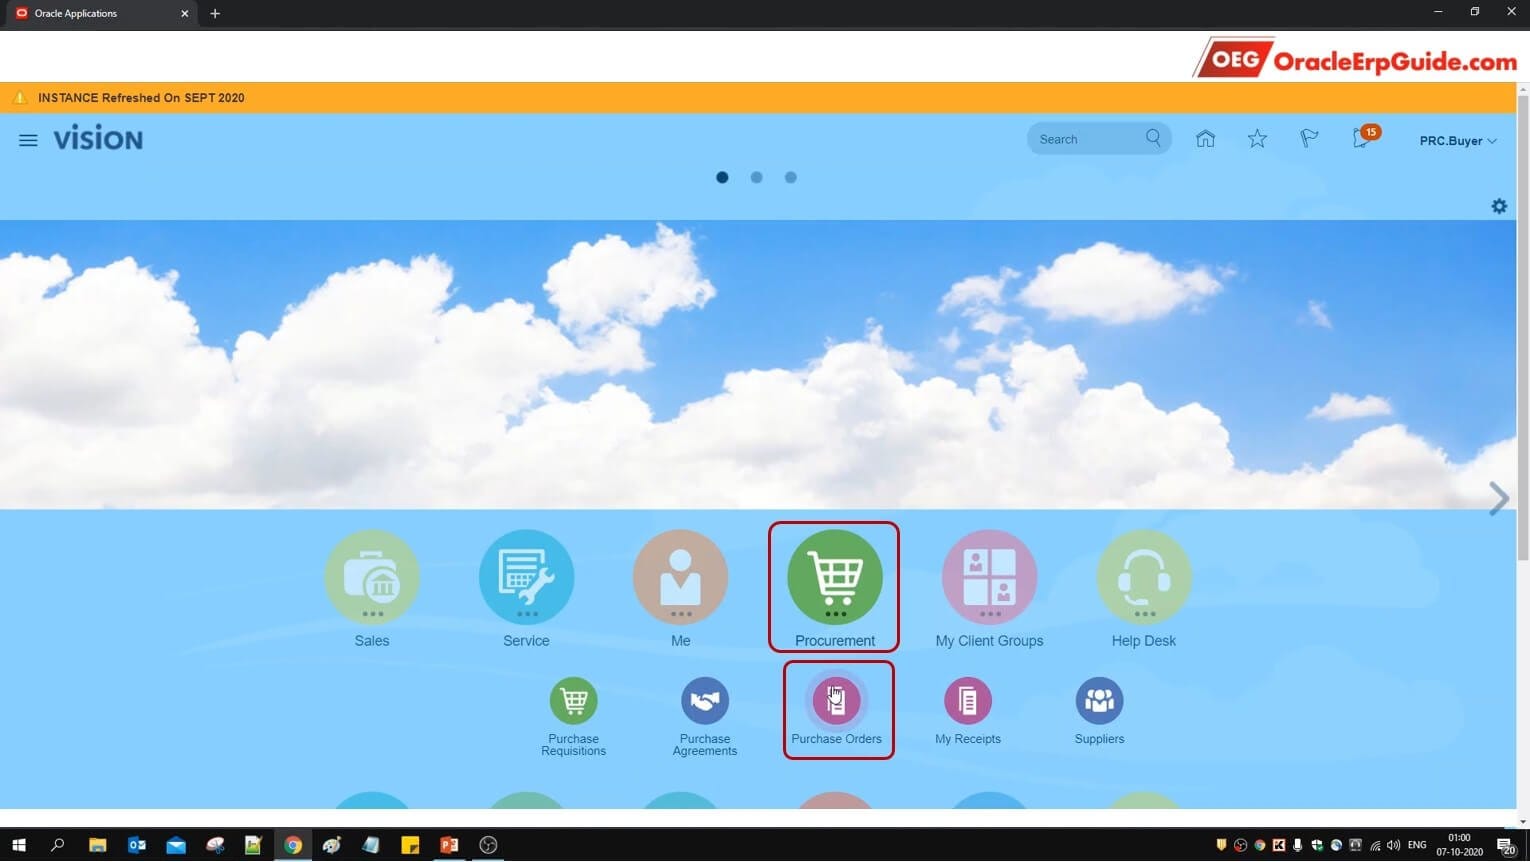Click the Wi-Fi network tray icon
1530x862 pixels.
1374,845
